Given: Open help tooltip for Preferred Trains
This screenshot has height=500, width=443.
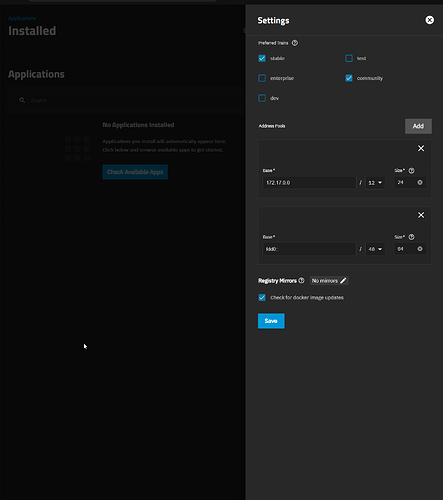Looking at the screenshot, I should click(295, 43).
